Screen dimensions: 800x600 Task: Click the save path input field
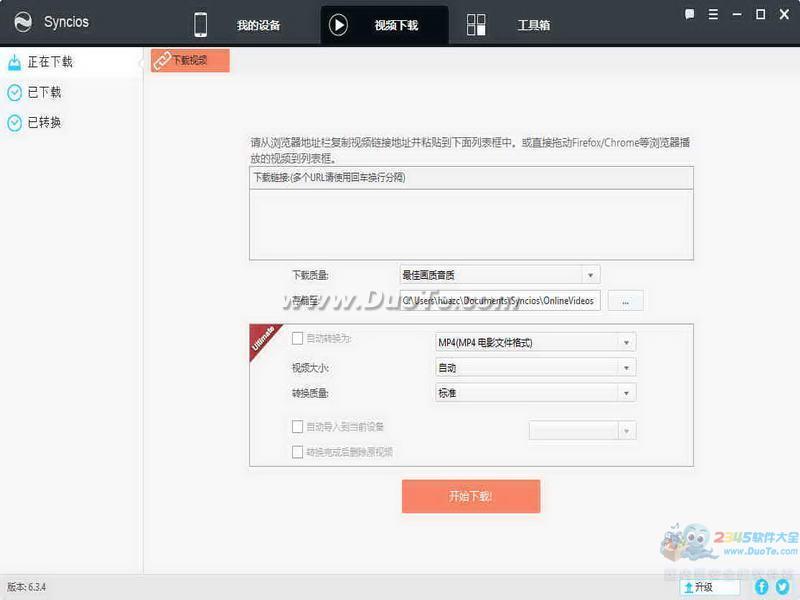click(x=500, y=301)
